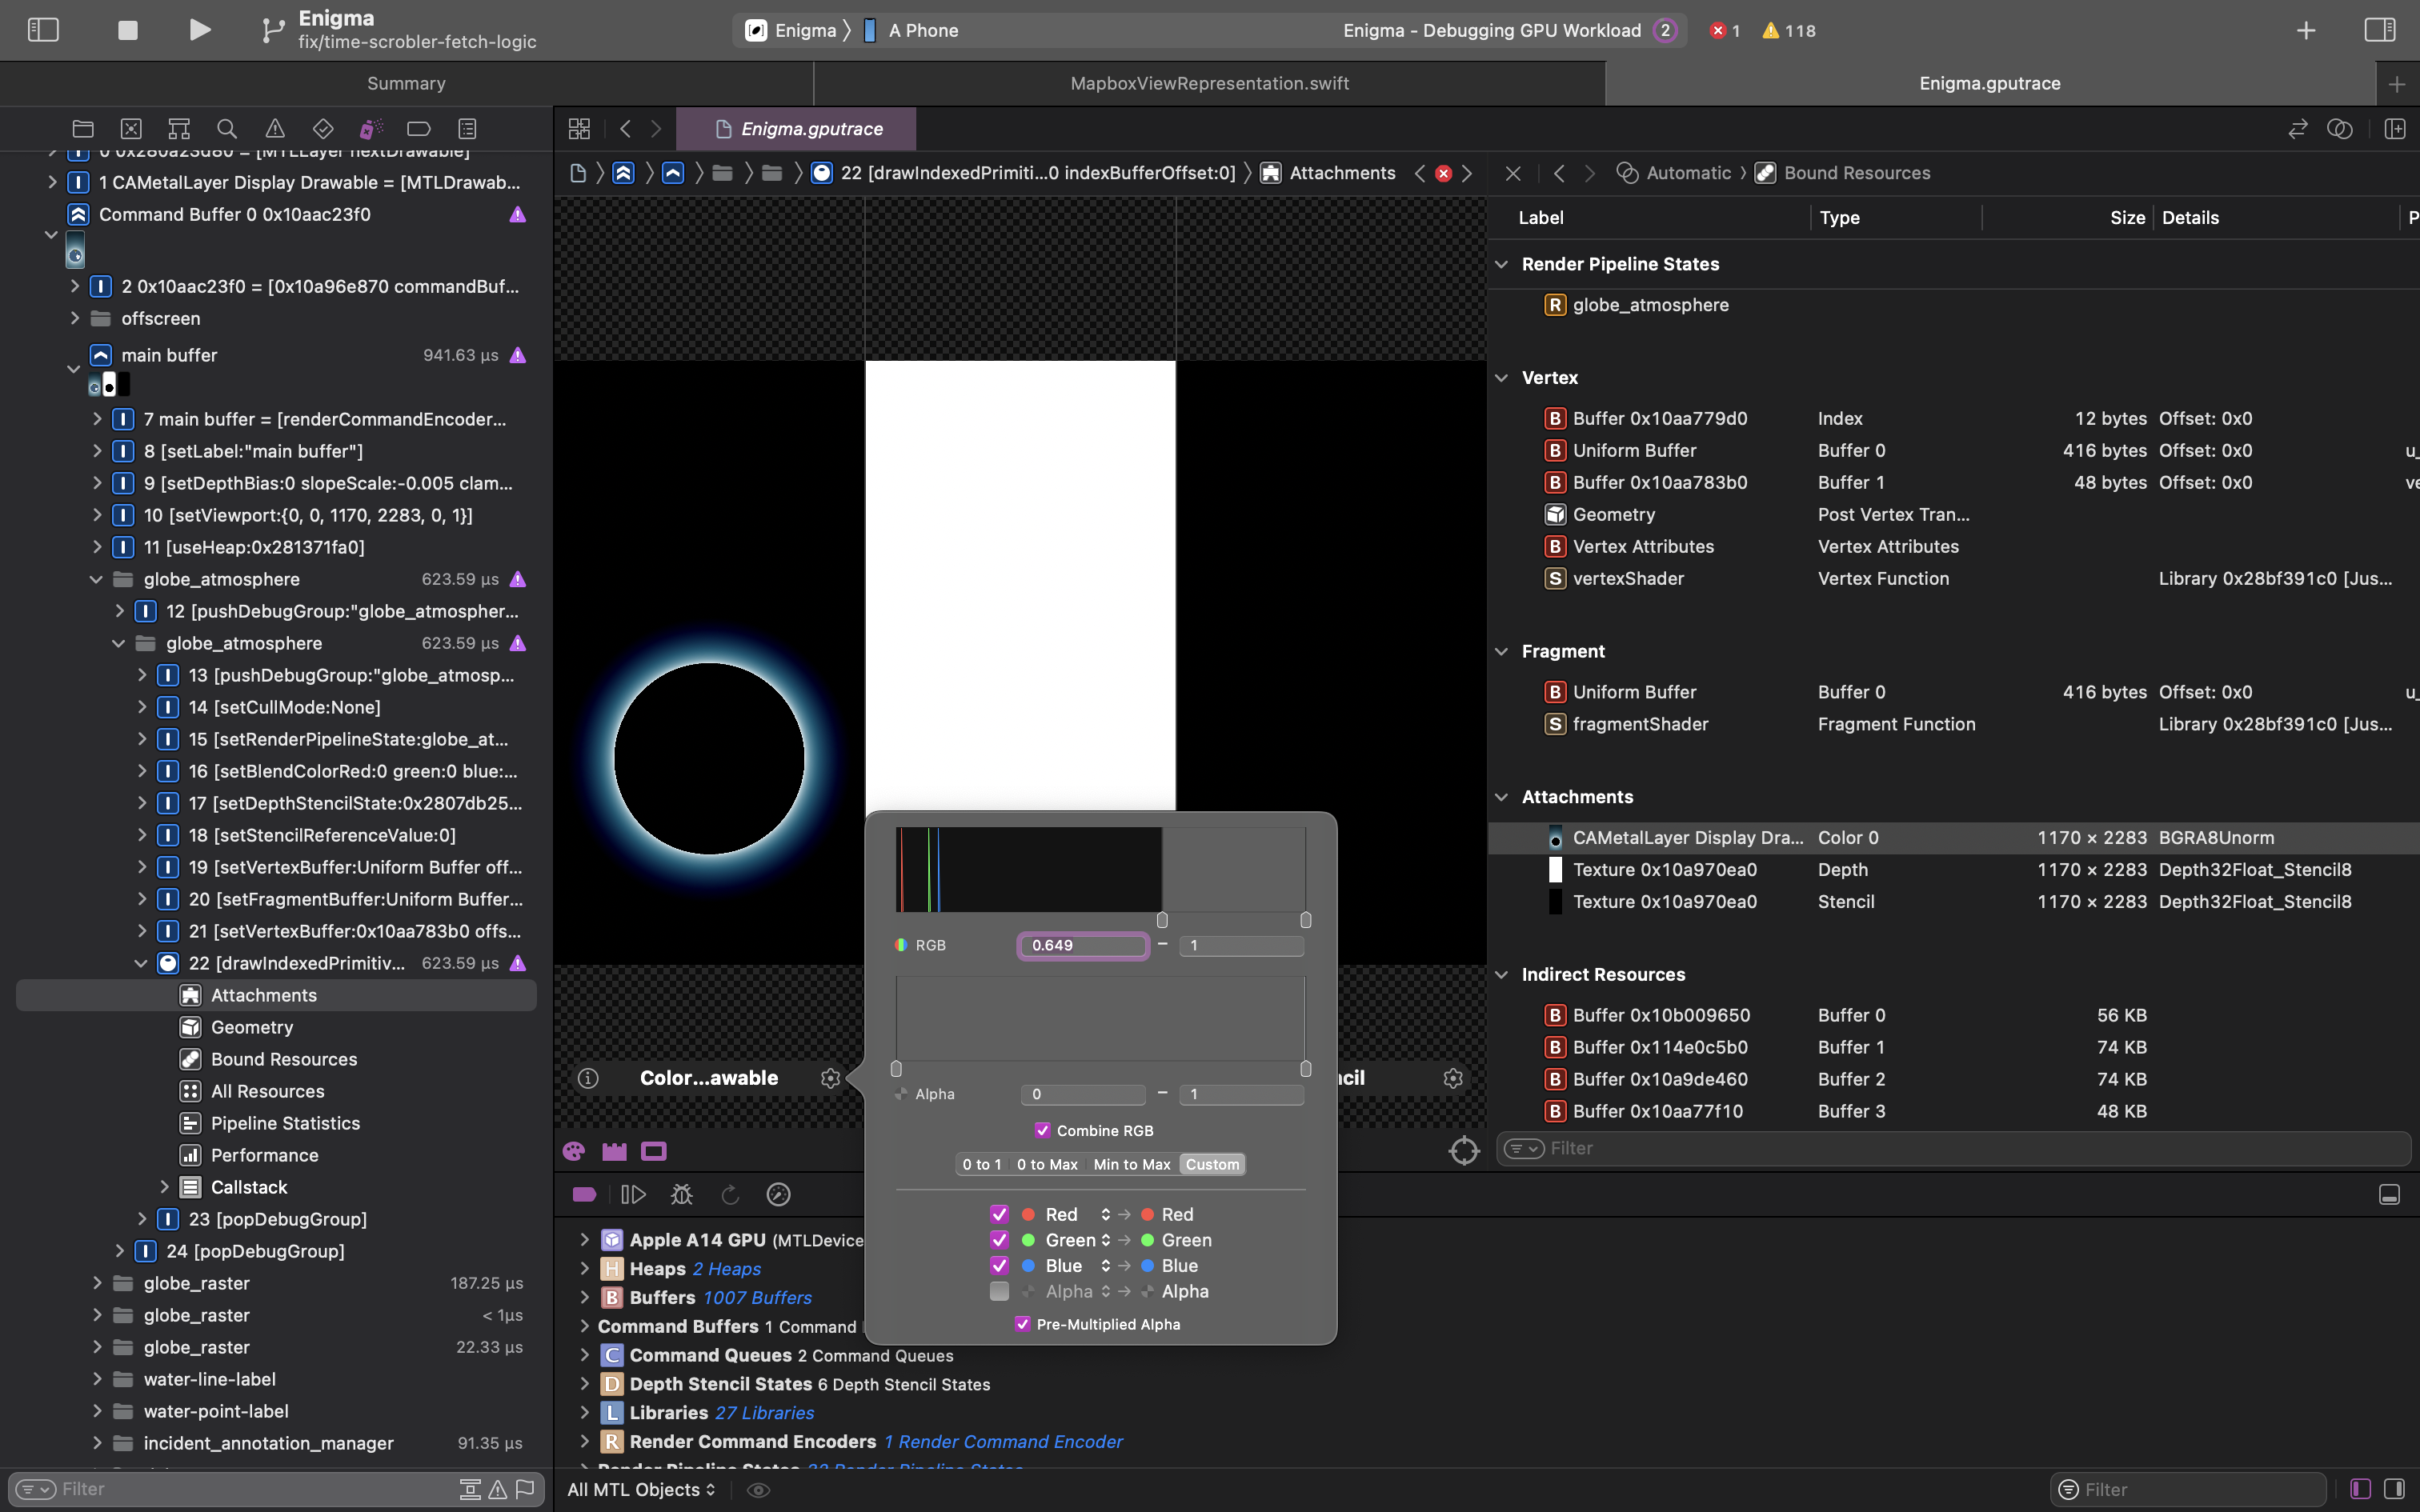Click the Run play button
Image resolution: width=2420 pixels, height=1512 pixels.
click(200, 30)
